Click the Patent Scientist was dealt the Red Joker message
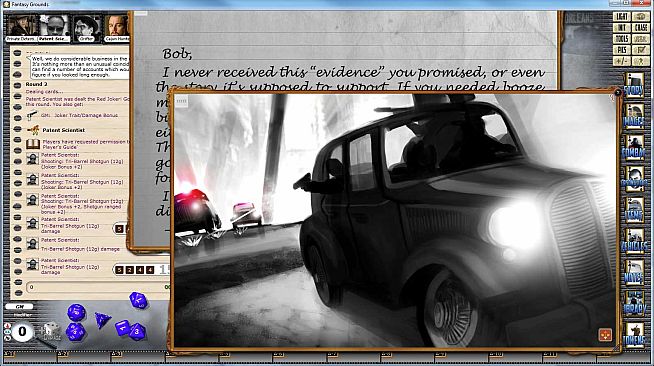Viewport: 654px width, 366px height. pyautogui.click(x=77, y=101)
